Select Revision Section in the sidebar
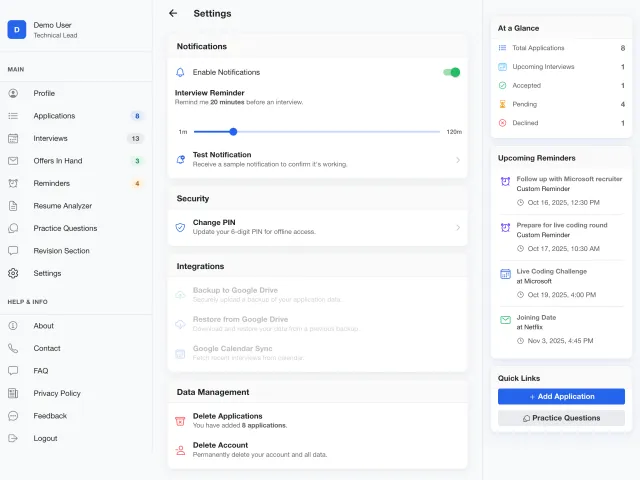640x480 pixels. 76,251
